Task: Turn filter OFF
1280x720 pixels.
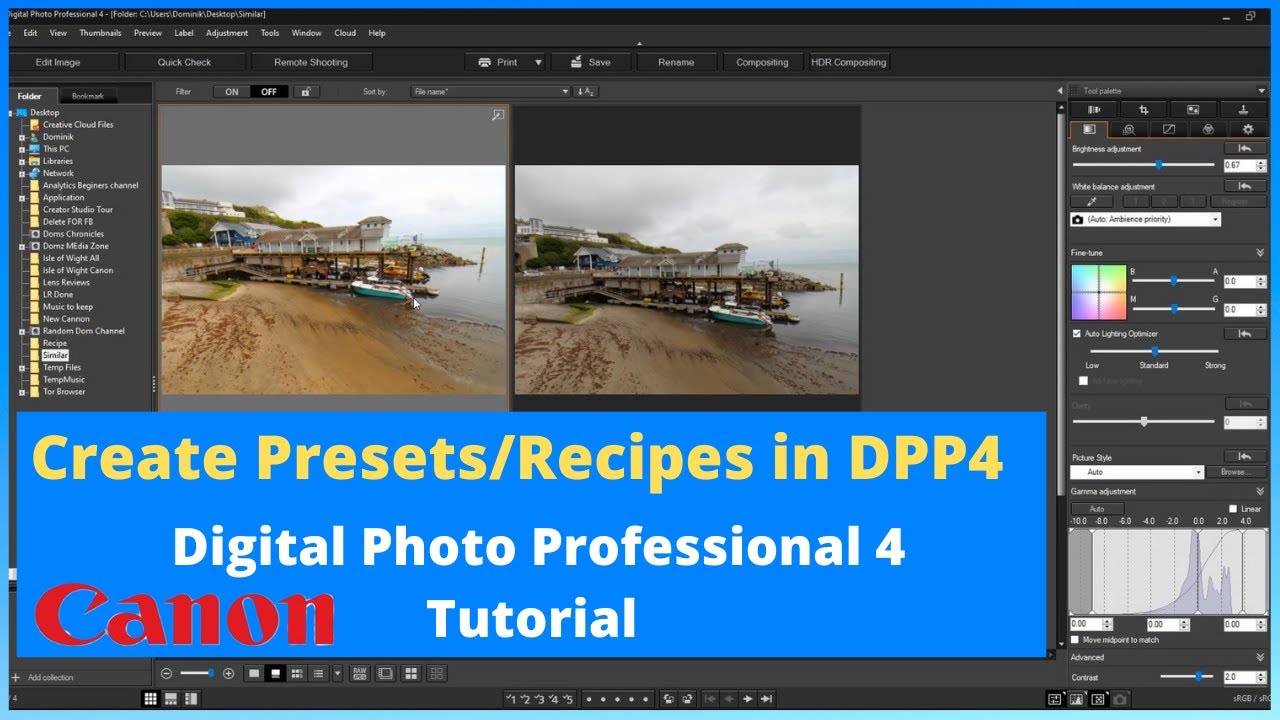Action: pyautogui.click(x=269, y=91)
